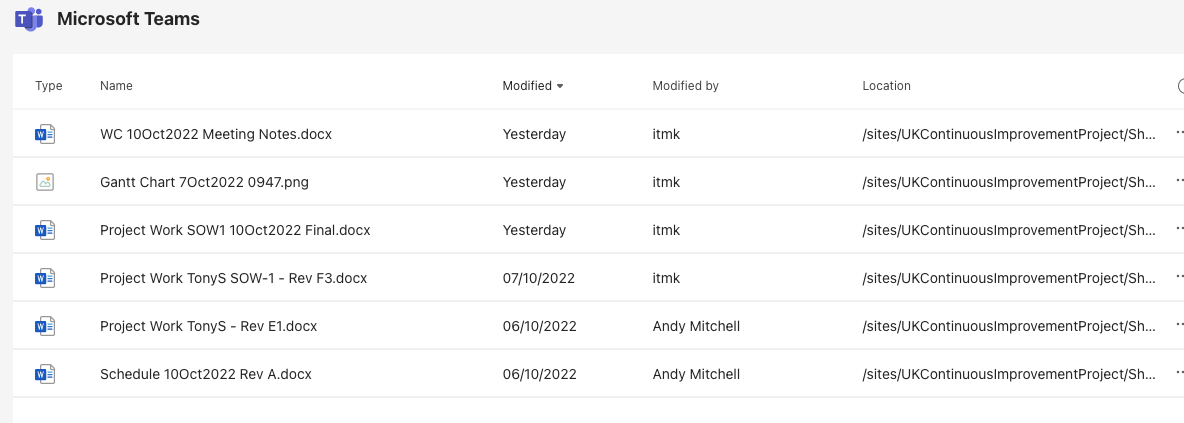Click the Microsoft Teams logo icon
1184x423 pixels.
pyautogui.click(x=28, y=19)
